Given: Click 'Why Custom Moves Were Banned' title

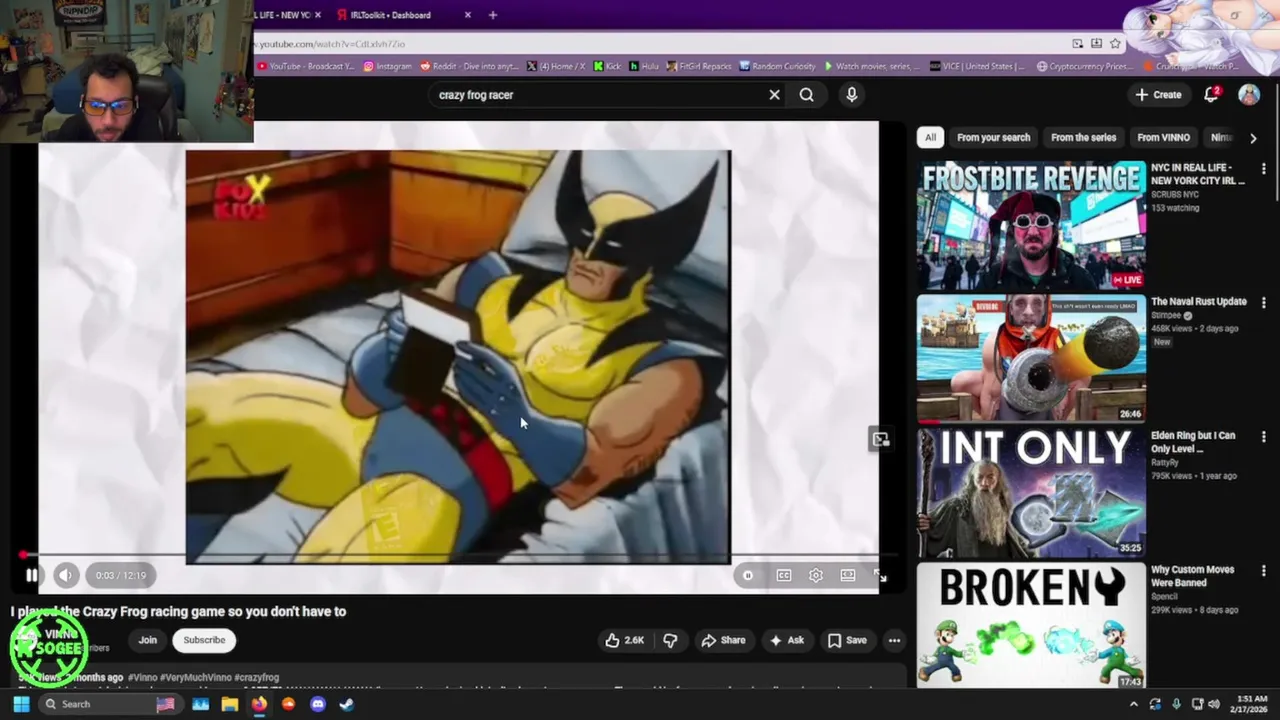Looking at the screenshot, I should tap(1192, 576).
